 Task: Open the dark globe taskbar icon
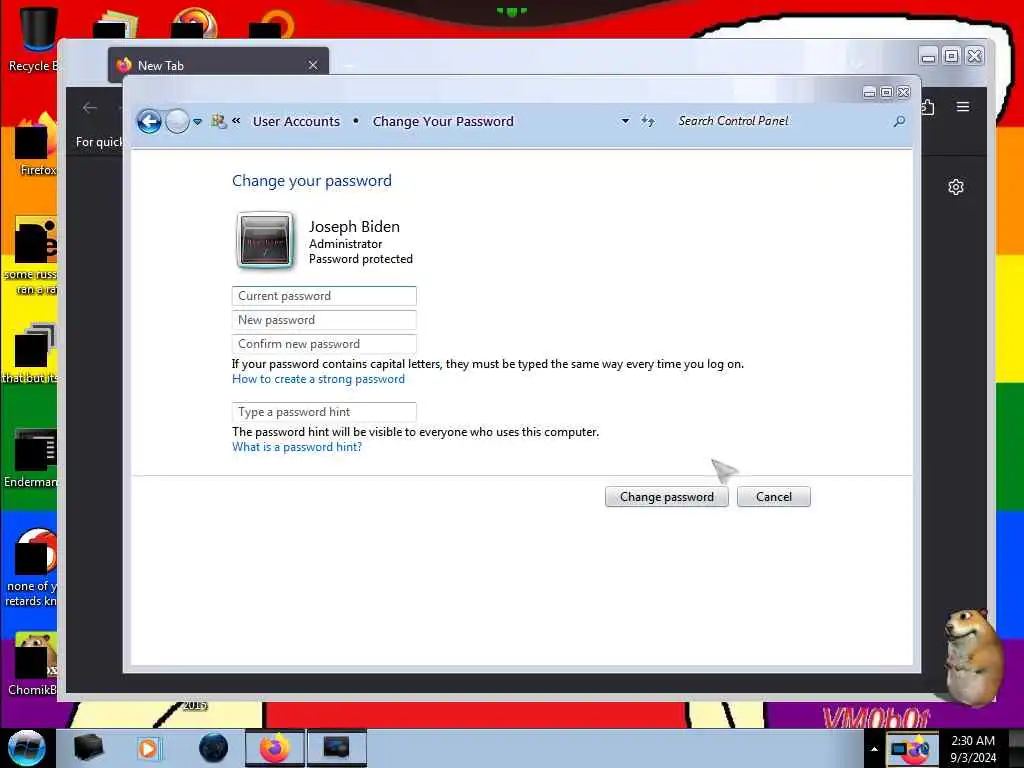coord(214,748)
